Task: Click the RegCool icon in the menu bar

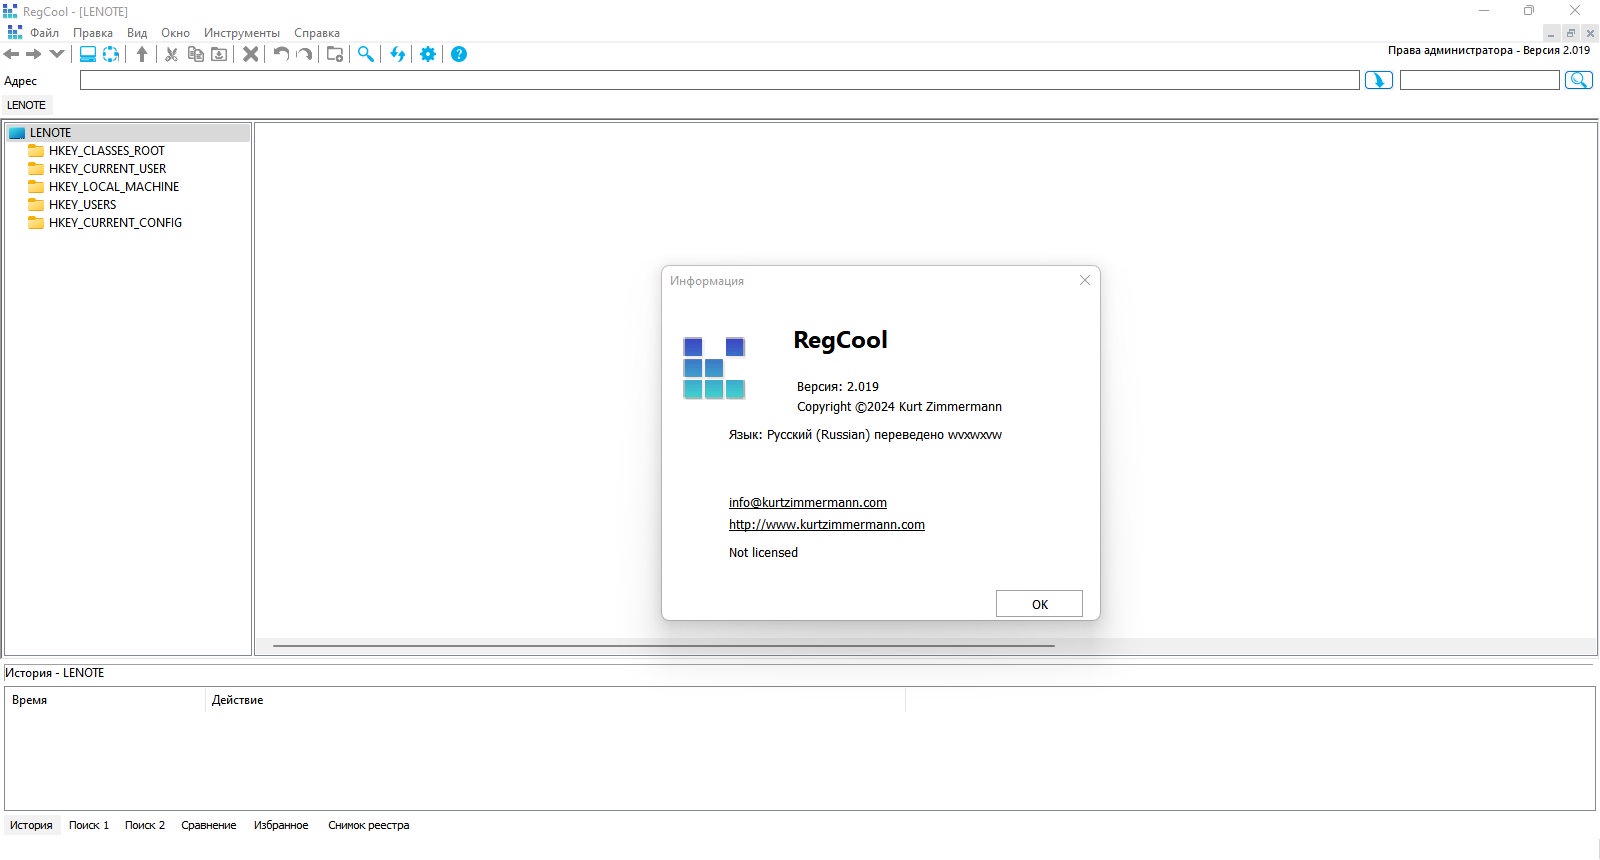Action: coord(14,33)
